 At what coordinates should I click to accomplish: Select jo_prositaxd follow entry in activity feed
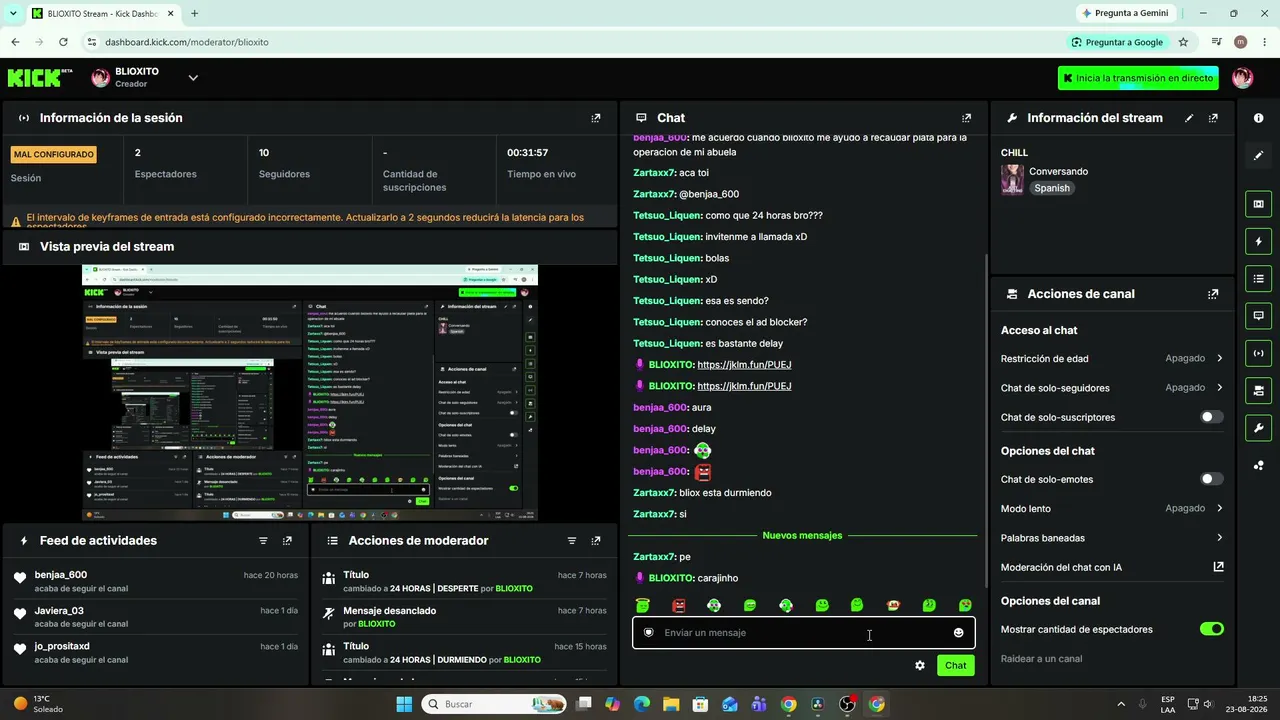(x=156, y=653)
